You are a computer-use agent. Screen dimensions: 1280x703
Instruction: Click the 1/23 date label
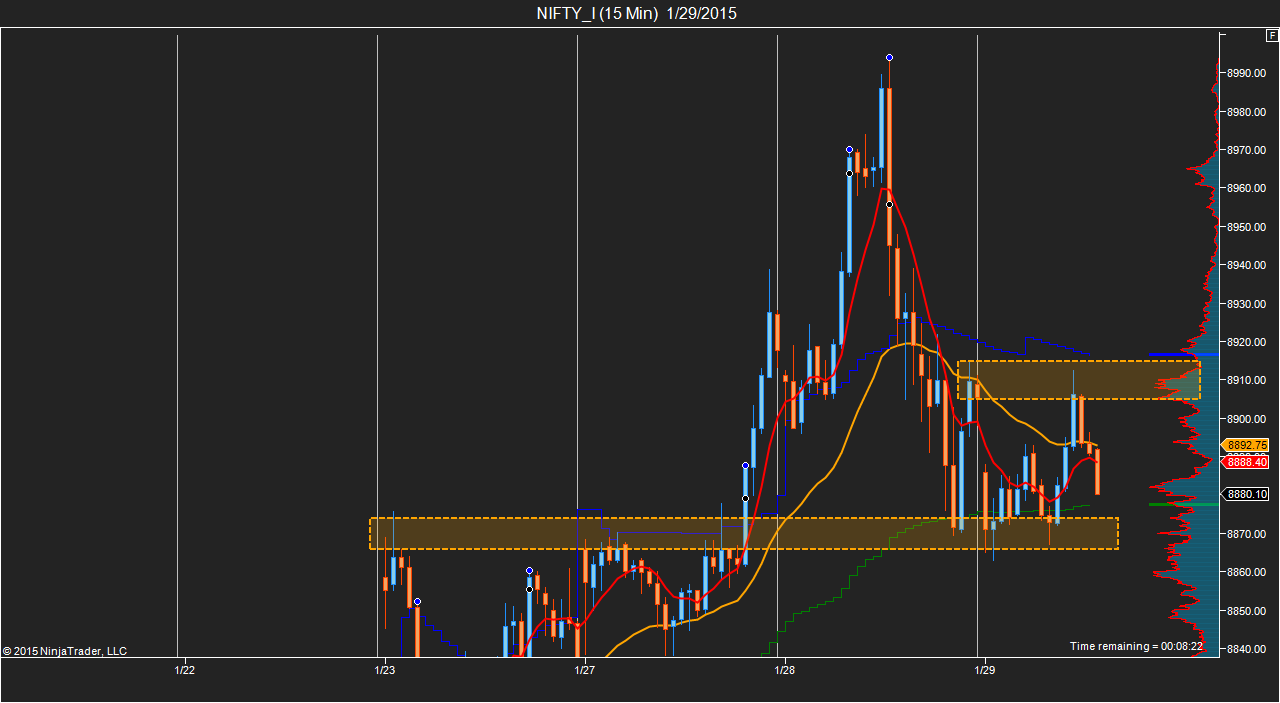pyautogui.click(x=384, y=669)
